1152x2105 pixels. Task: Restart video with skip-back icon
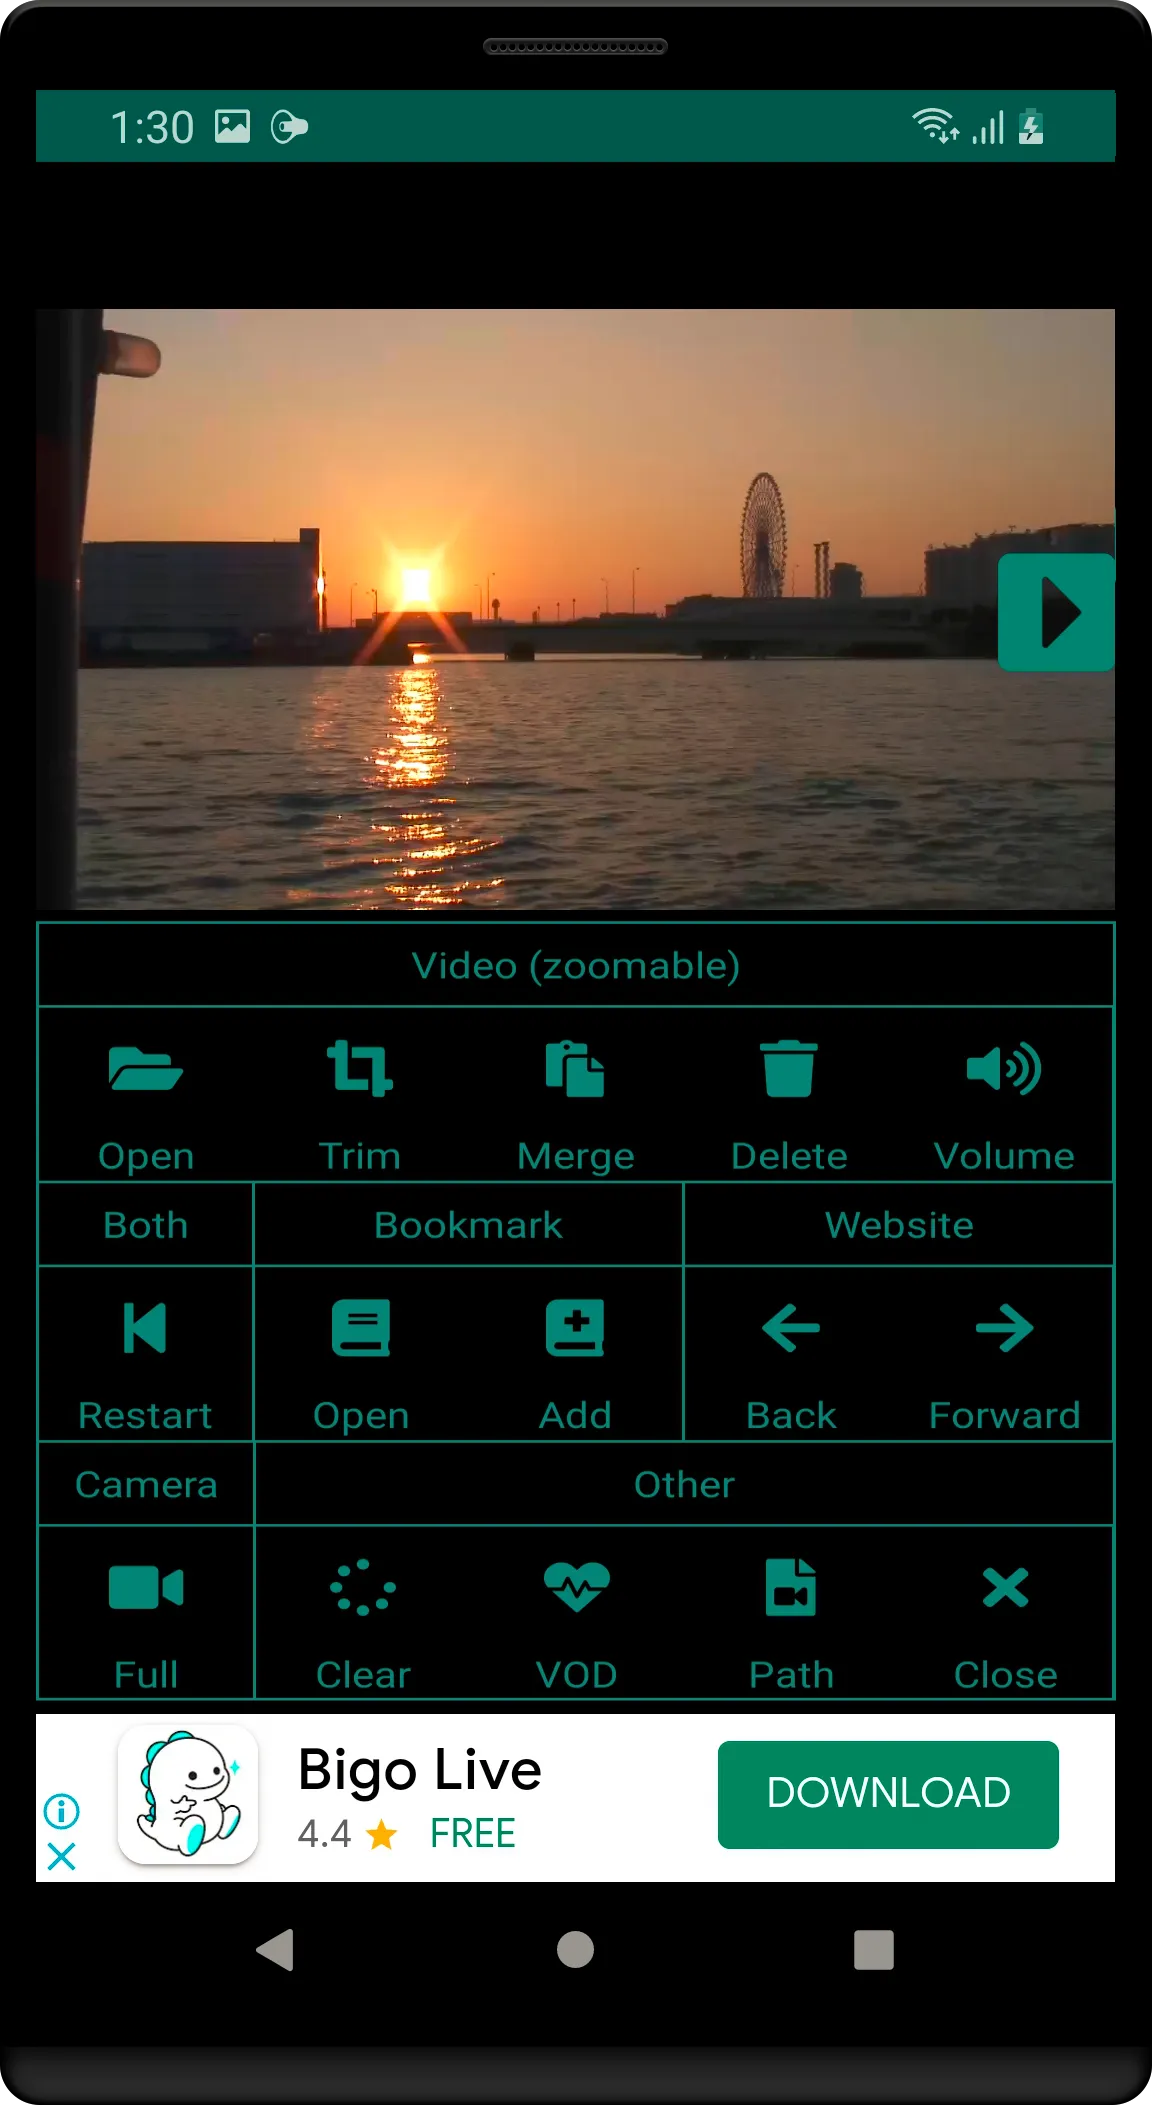pos(145,1328)
